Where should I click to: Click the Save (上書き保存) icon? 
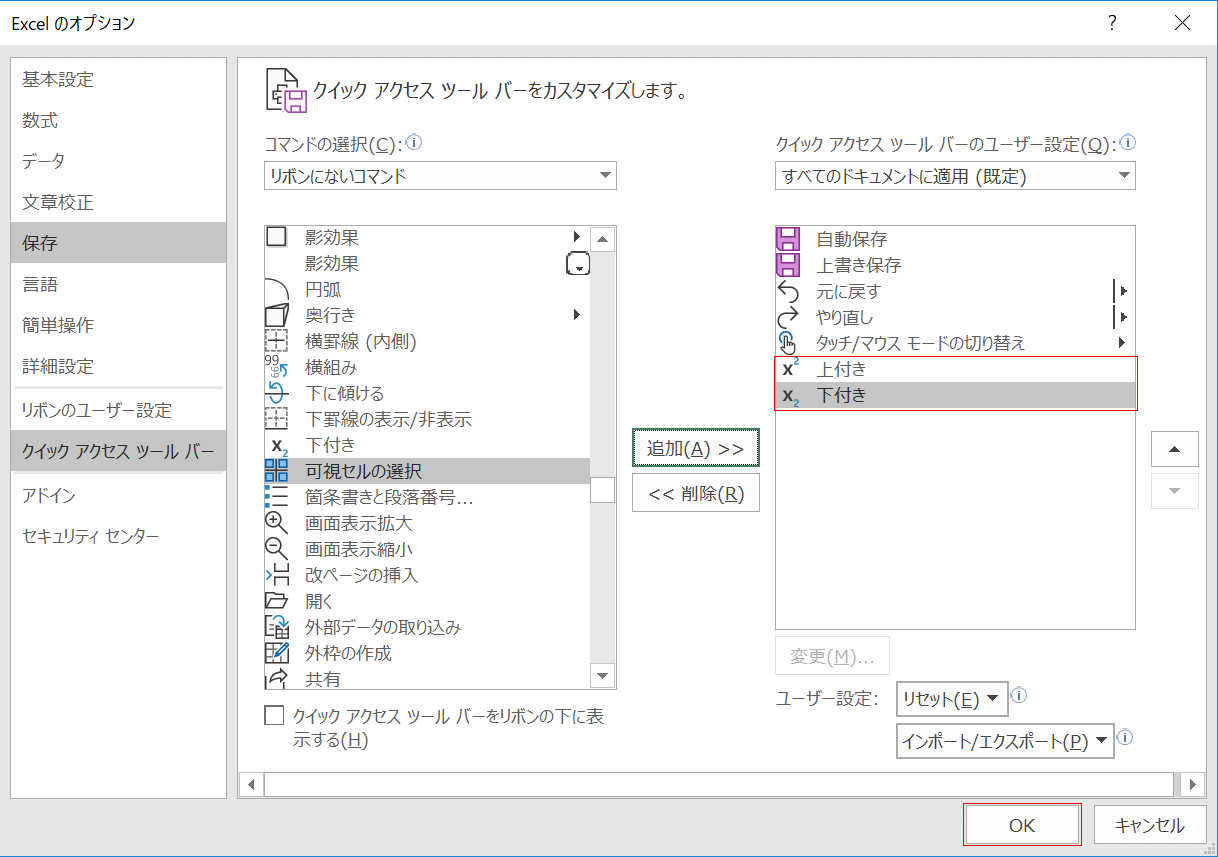click(789, 265)
